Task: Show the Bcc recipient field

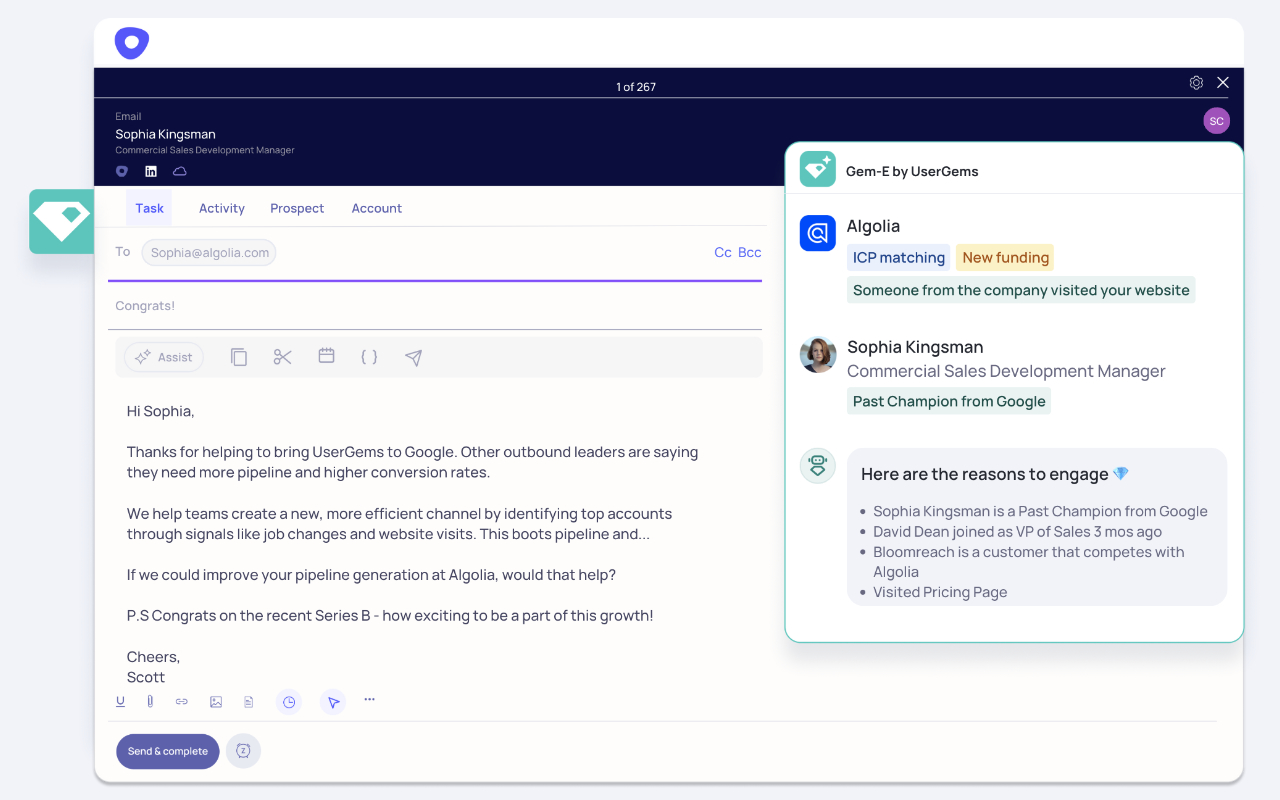Action: [x=748, y=252]
